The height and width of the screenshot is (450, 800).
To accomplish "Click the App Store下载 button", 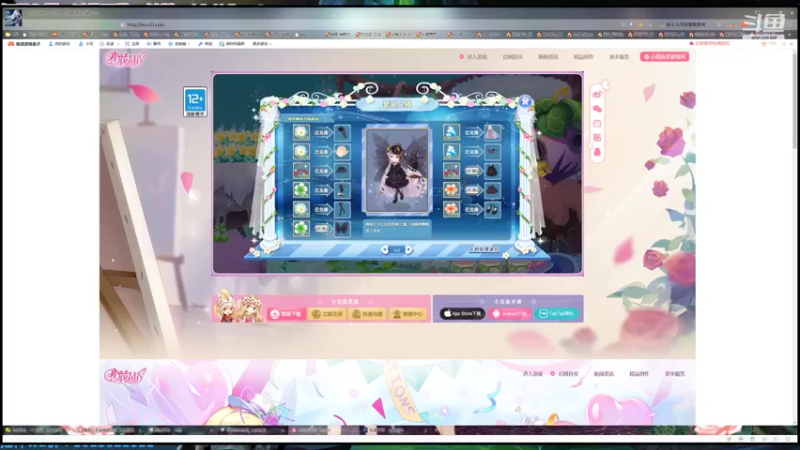I will pos(462,313).
